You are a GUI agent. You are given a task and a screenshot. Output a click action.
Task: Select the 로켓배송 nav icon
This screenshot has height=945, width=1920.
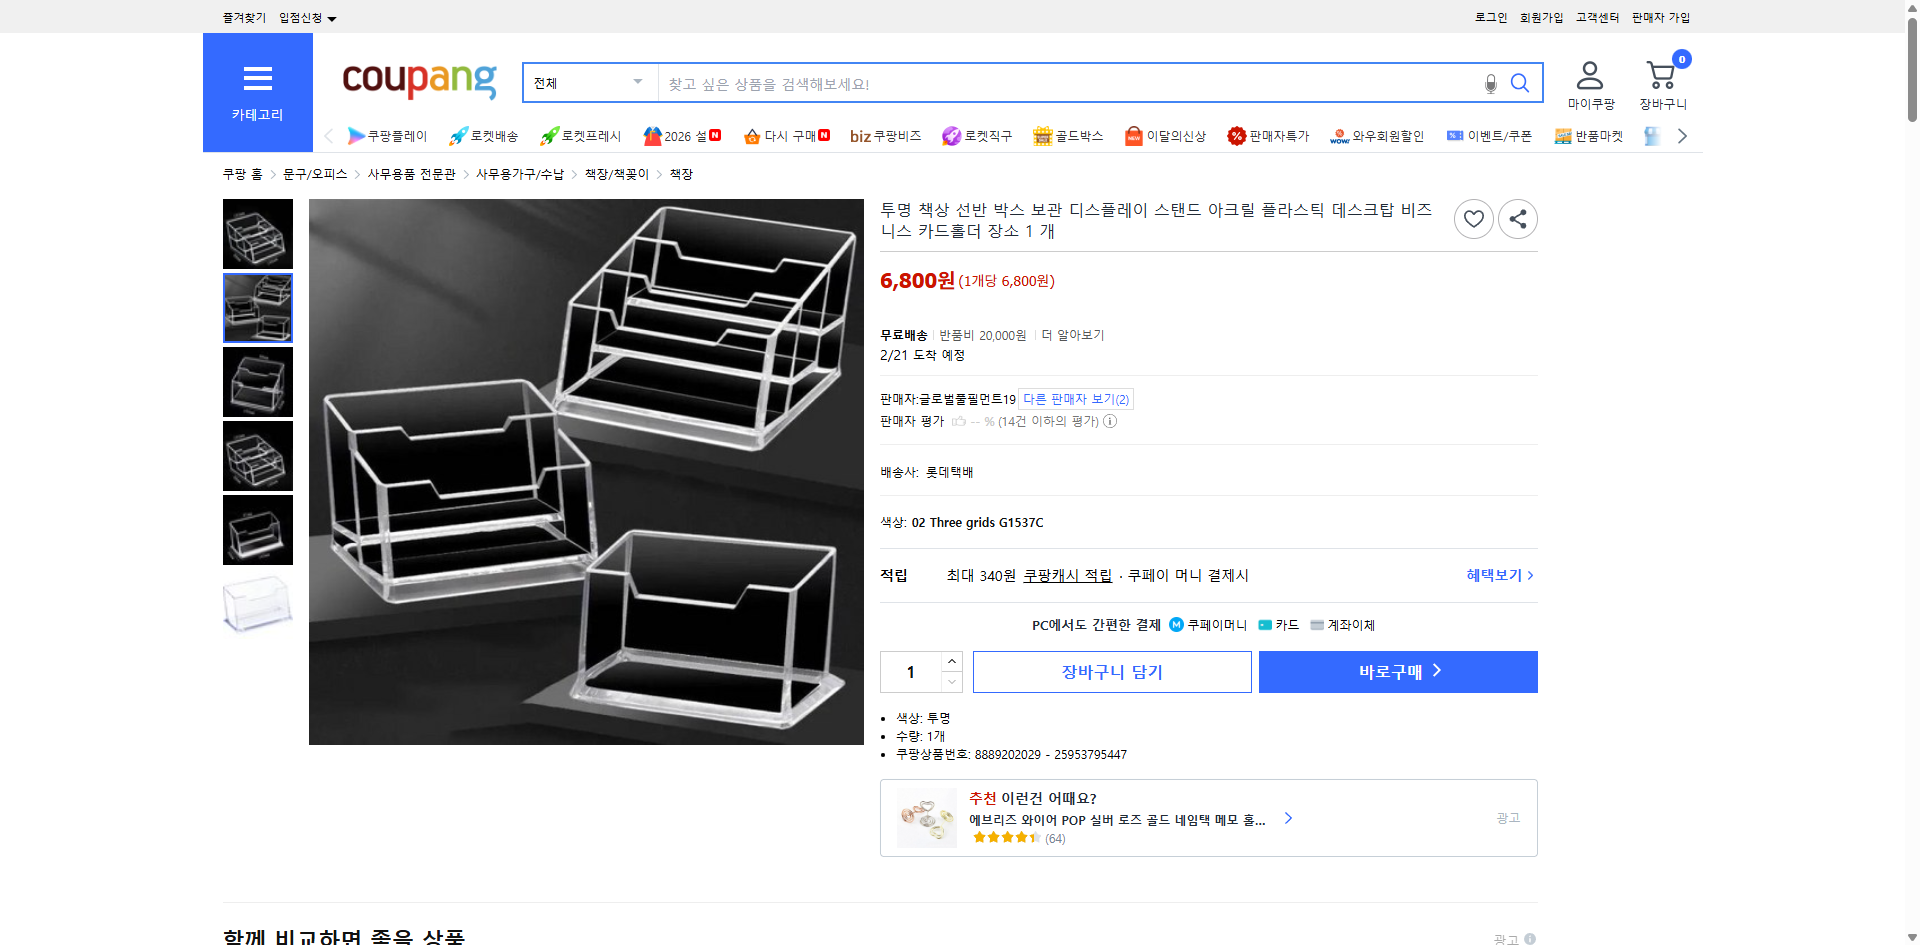pos(457,136)
